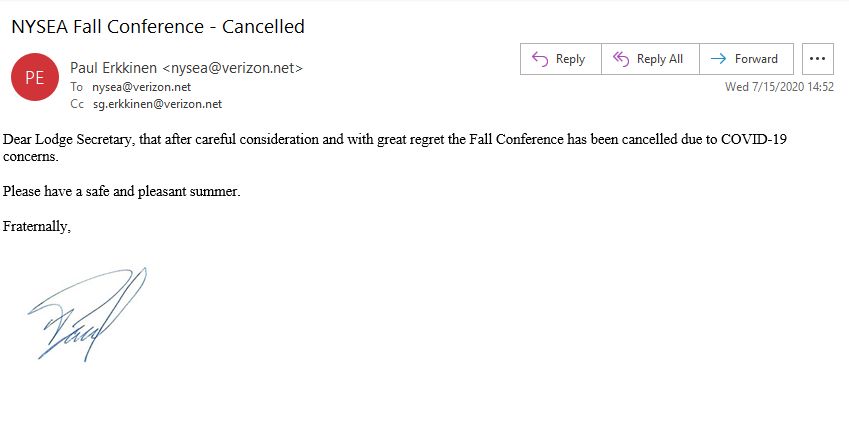
Task: Click the To recipient nysea@verizon.net
Action: (141, 87)
